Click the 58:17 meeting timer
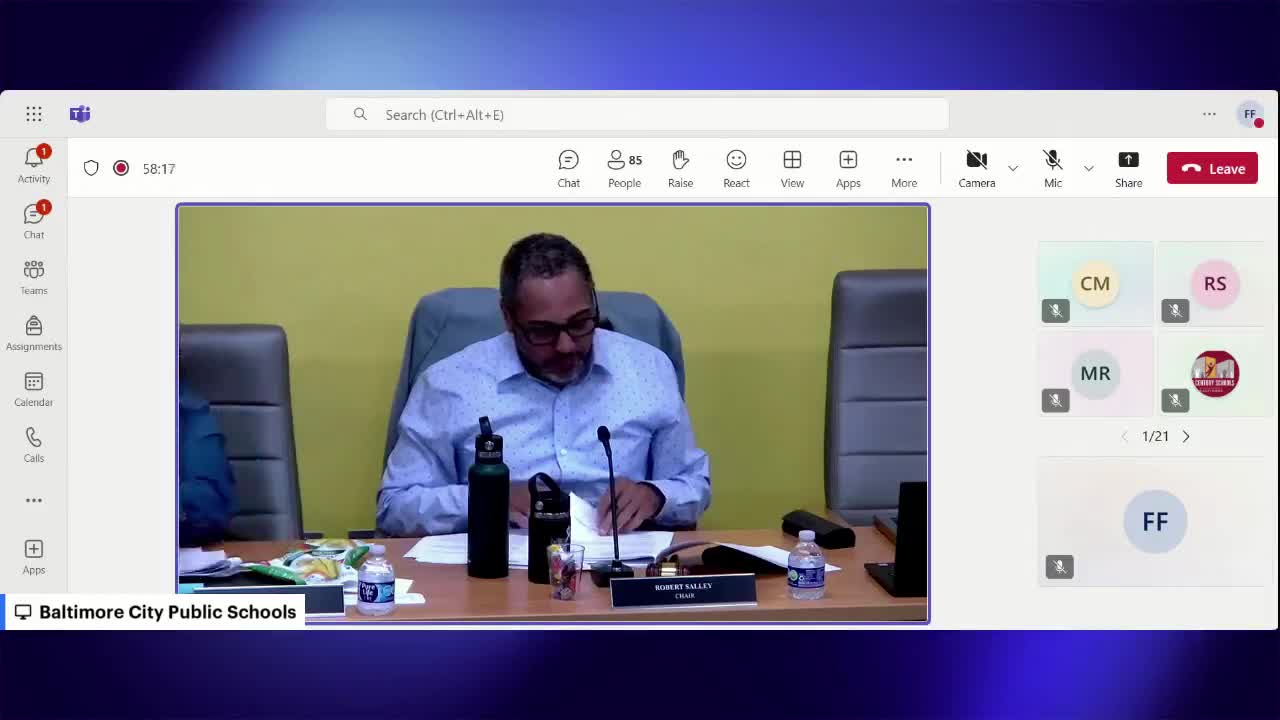1280x720 pixels. pyautogui.click(x=159, y=168)
